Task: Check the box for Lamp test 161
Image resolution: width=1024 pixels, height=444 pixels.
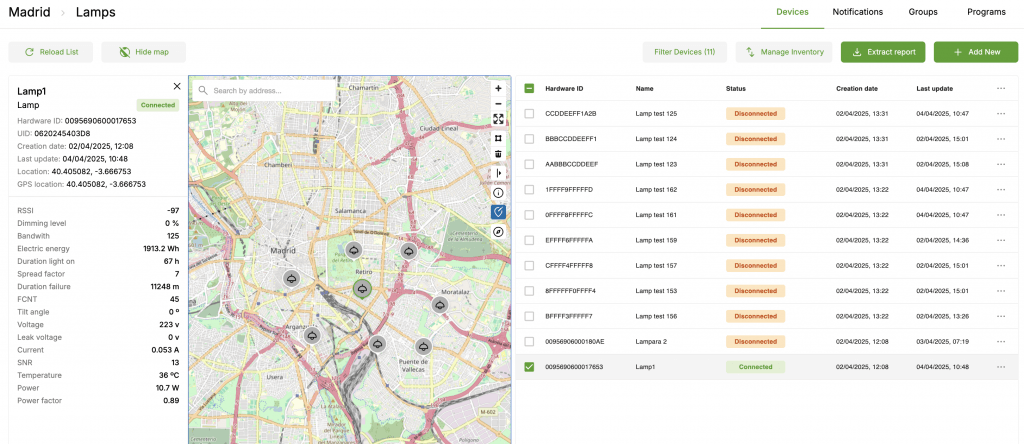Action: pyautogui.click(x=529, y=215)
